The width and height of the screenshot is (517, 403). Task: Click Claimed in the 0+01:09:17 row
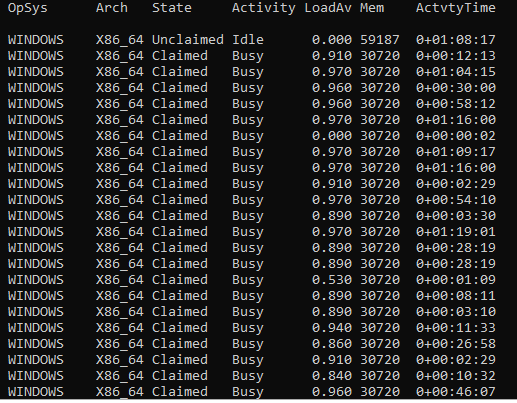(180, 152)
